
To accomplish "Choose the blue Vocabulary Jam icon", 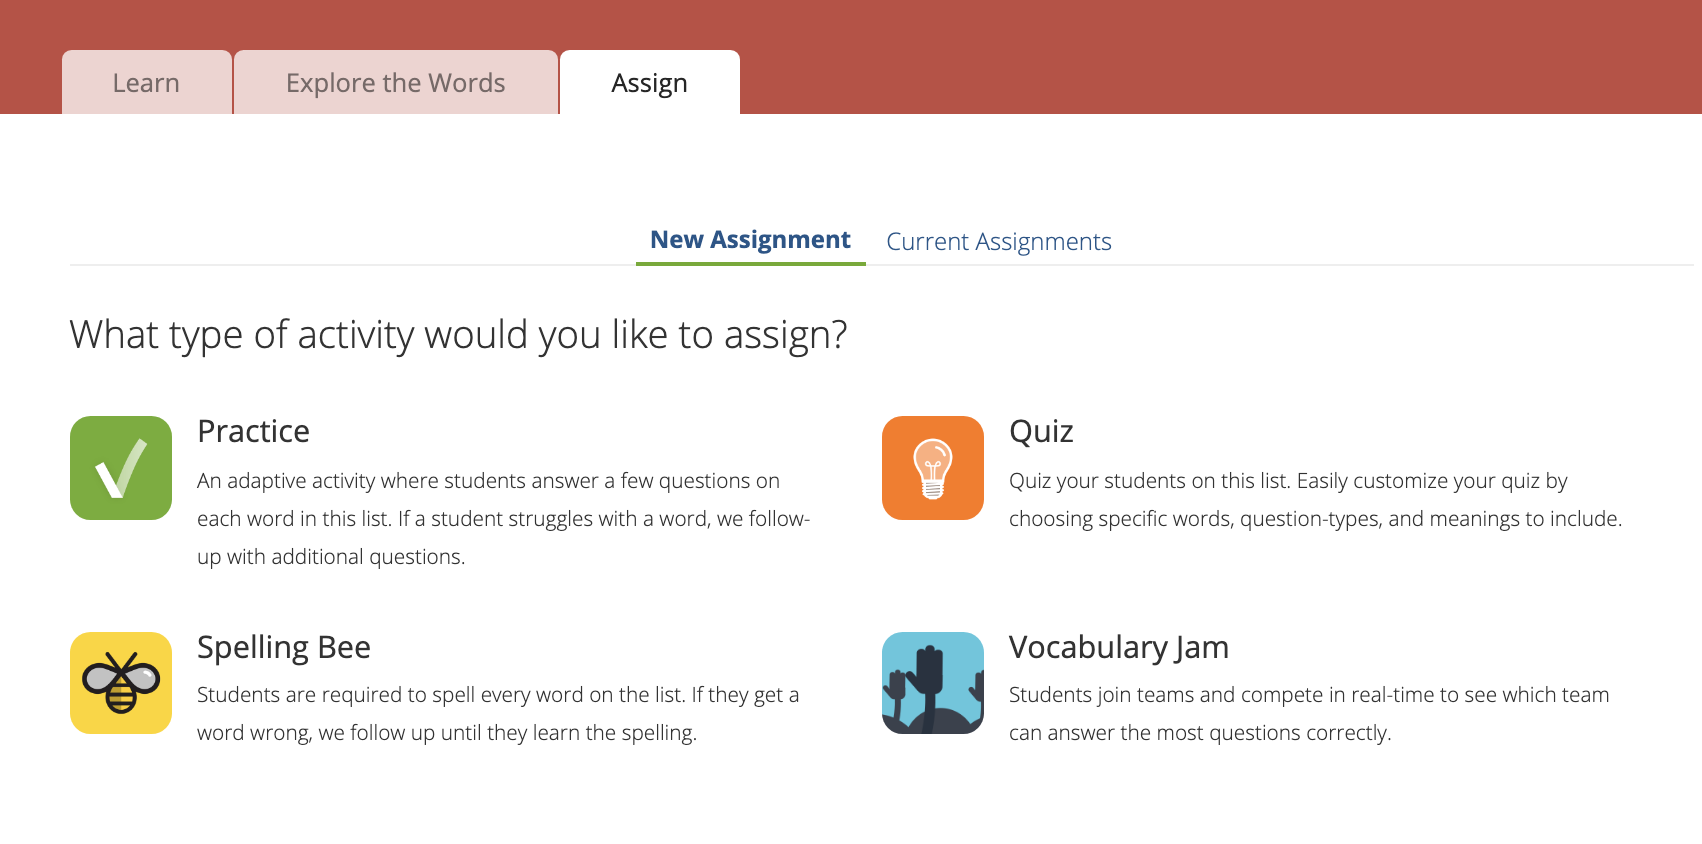I will click(933, 683).
